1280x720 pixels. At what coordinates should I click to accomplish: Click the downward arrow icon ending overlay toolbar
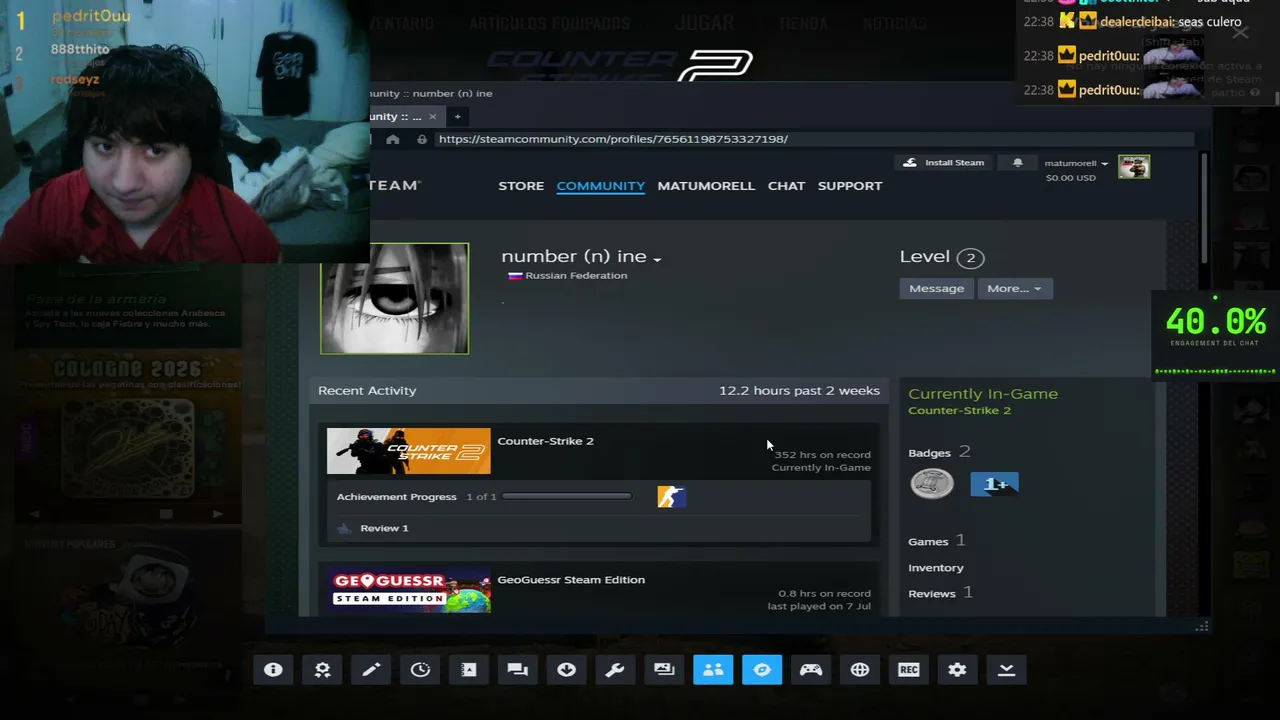(1006, 670)
